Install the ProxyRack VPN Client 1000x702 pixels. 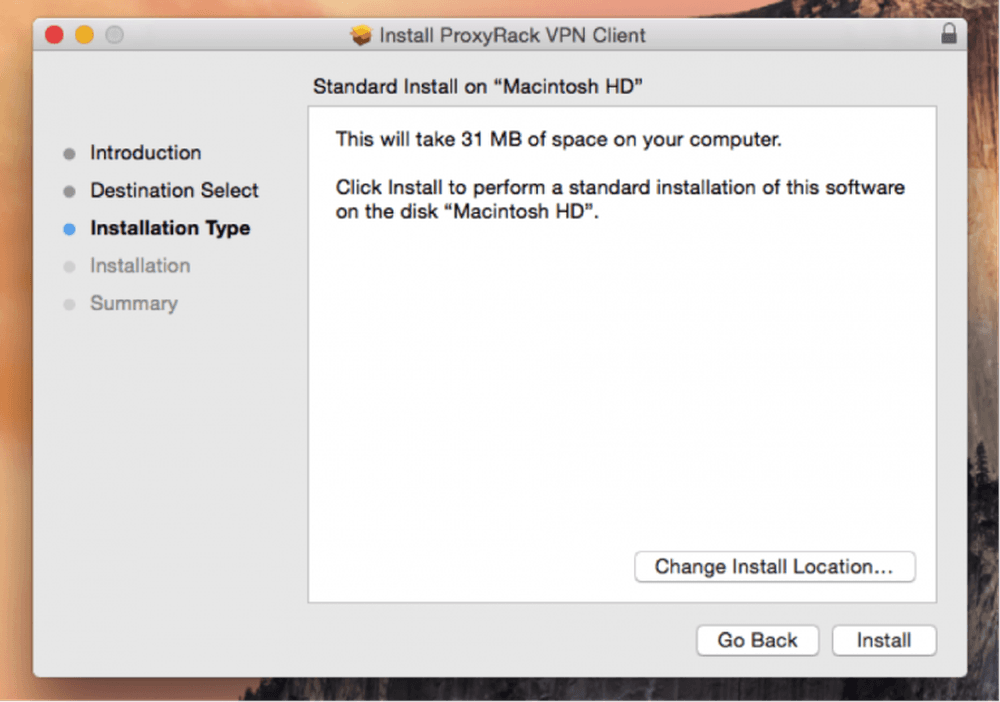pos(884,640)
